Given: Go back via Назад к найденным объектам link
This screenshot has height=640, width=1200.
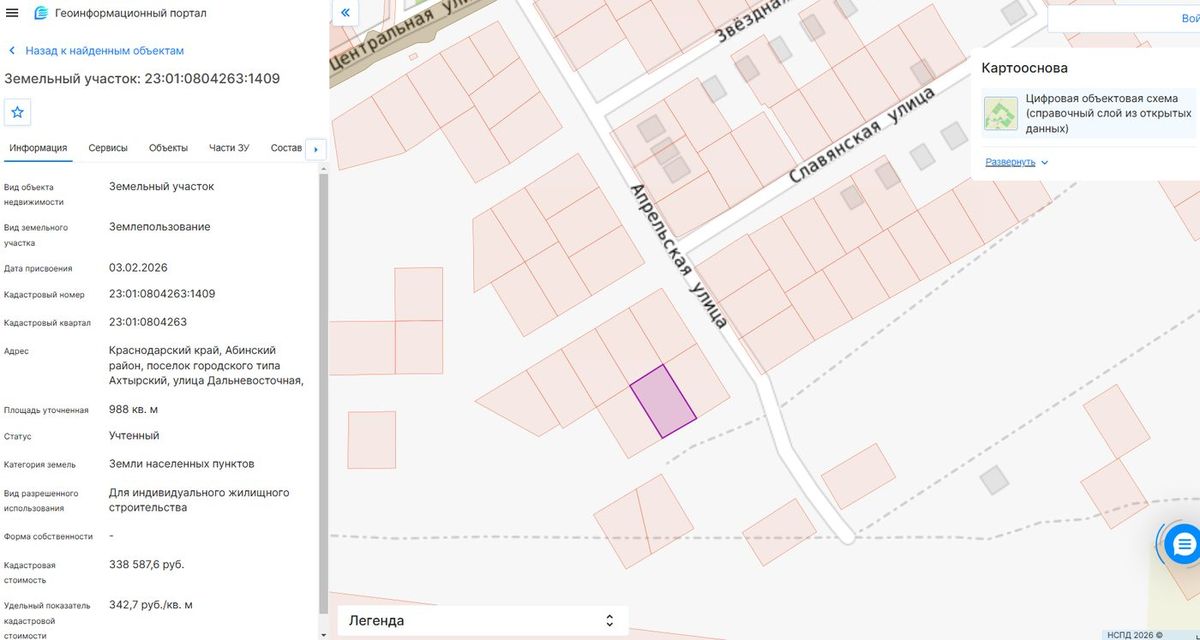Looking at the screenshot, I should click(105, 50).
